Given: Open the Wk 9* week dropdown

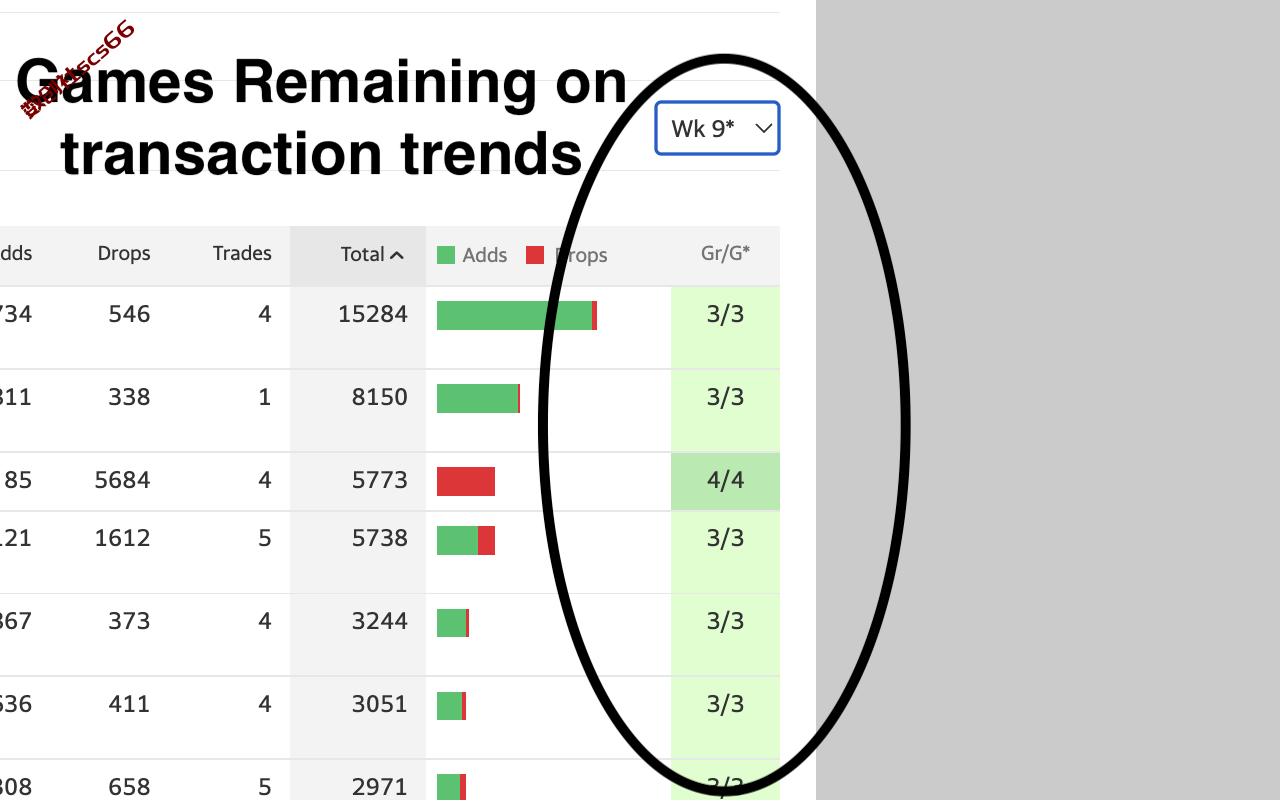Looking at the screenshot, I should [717, 128].
